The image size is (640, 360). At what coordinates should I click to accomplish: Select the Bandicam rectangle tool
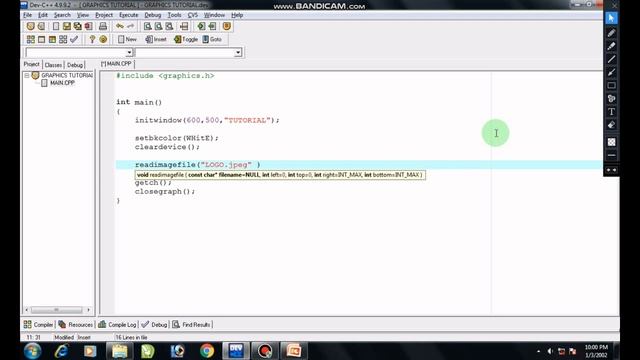611,85
